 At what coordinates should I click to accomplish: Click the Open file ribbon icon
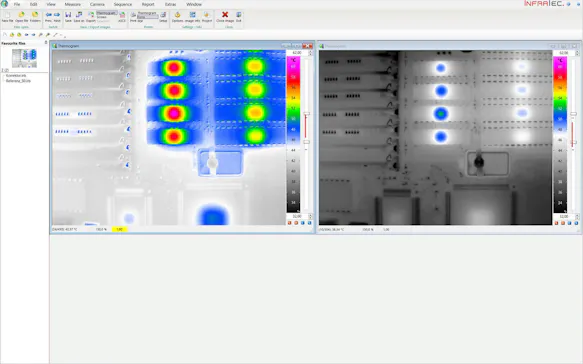click(22, 17)
